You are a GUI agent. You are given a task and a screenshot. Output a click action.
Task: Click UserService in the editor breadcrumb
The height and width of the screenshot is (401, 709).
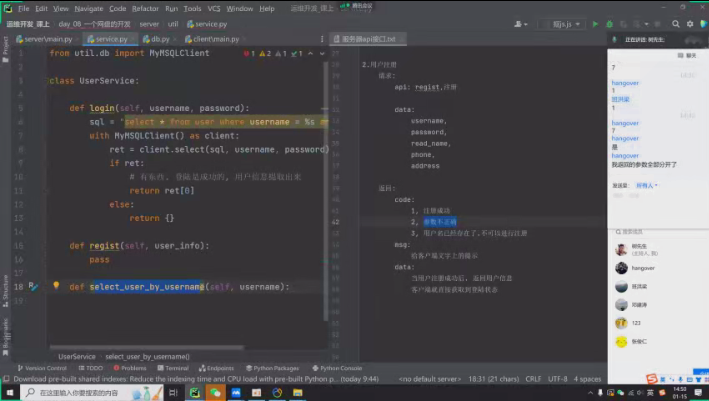coord(77,357)
